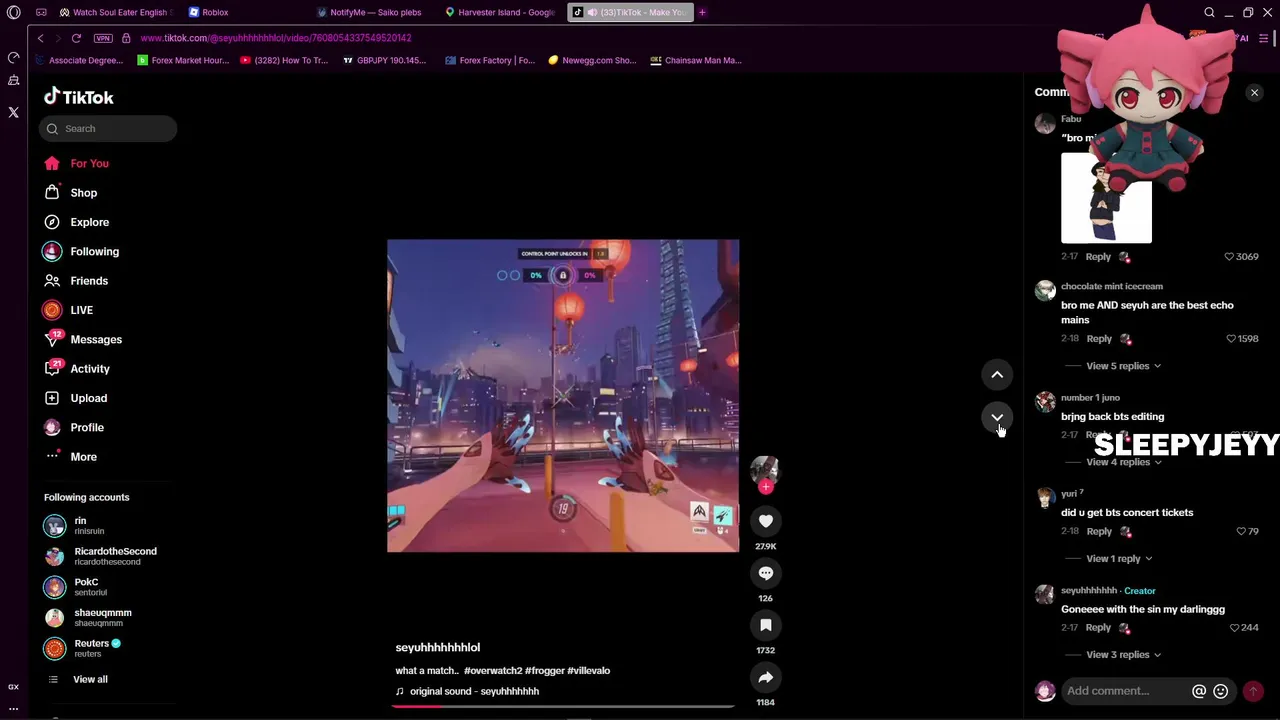1280x720 pixels.
Task: Open comments via the speech bubble icon
Action: pyautogui.click(x=766, y=573)
